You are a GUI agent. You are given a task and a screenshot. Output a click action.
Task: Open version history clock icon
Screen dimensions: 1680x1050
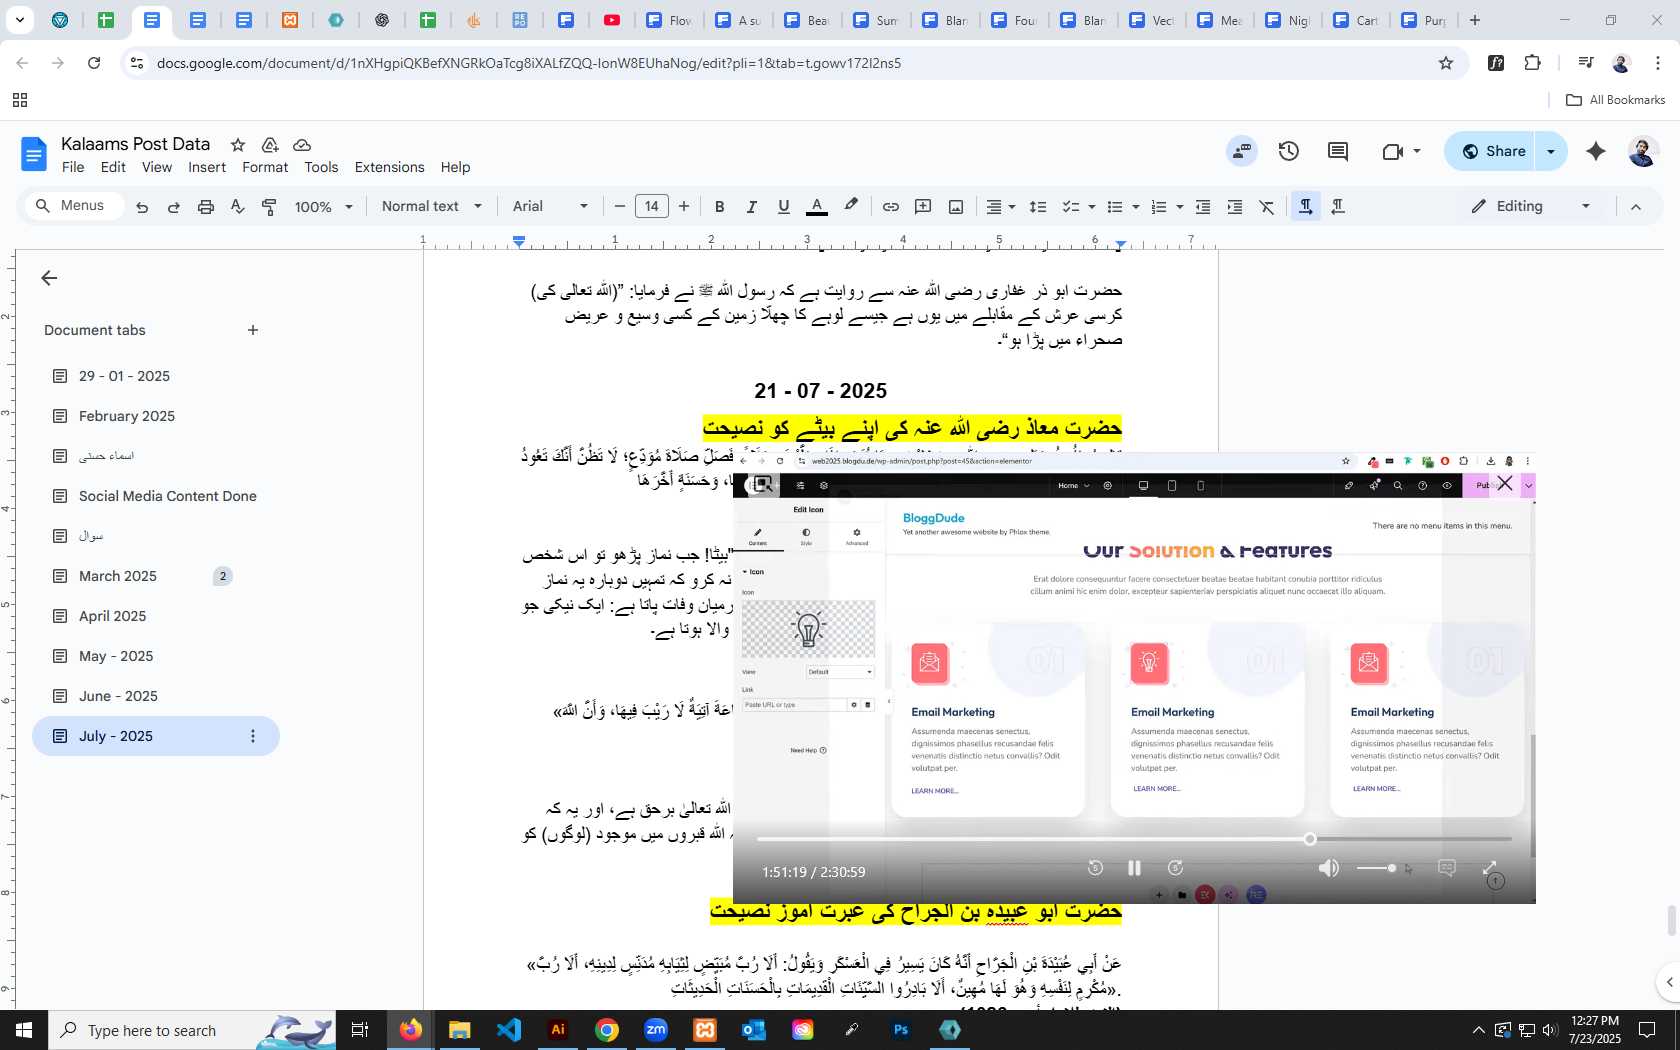pyautogui.click(x=1289, y=151)
